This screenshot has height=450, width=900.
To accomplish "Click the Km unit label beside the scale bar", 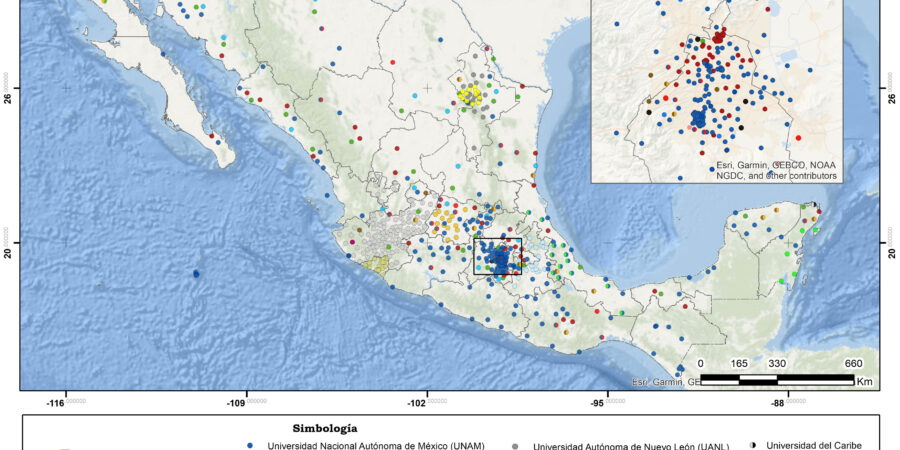I will pos(865,381).
